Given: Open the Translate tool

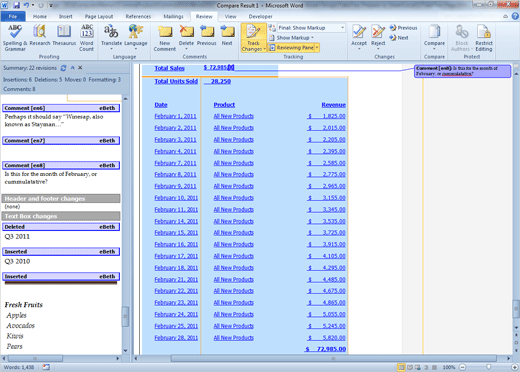Looking at the screenshot, I should (111, 37).
